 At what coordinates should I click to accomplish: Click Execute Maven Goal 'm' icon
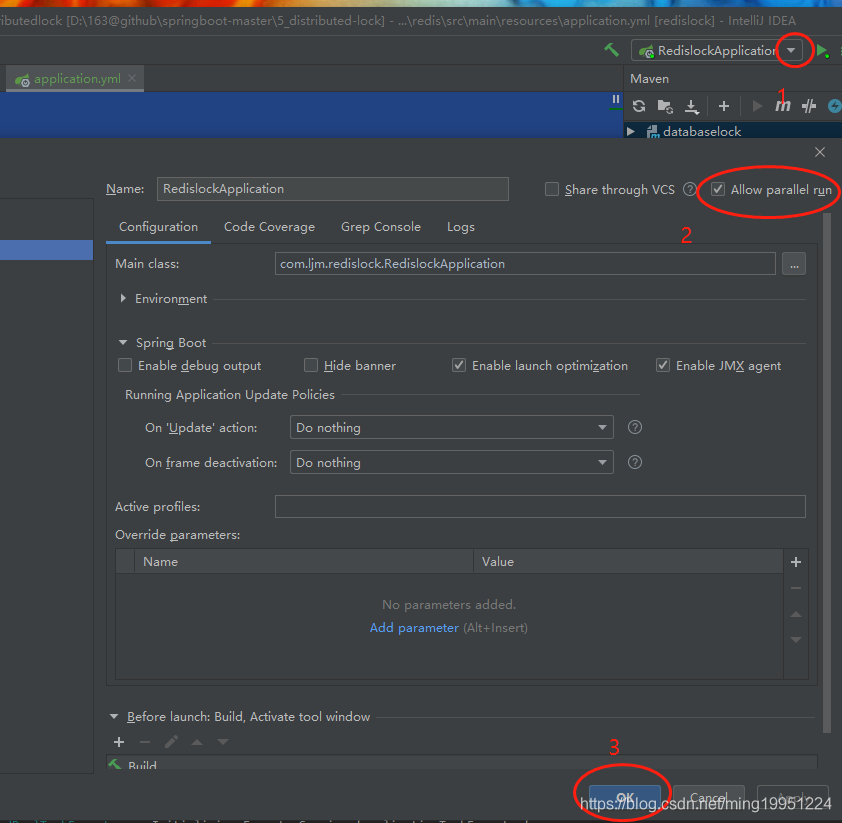click(x=783, y=106)
